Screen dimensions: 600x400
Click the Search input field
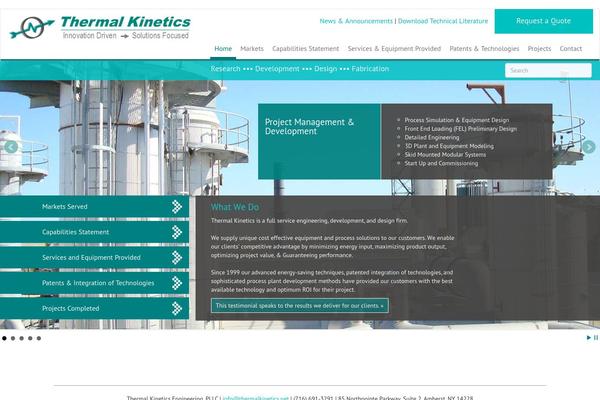point(548,70)
